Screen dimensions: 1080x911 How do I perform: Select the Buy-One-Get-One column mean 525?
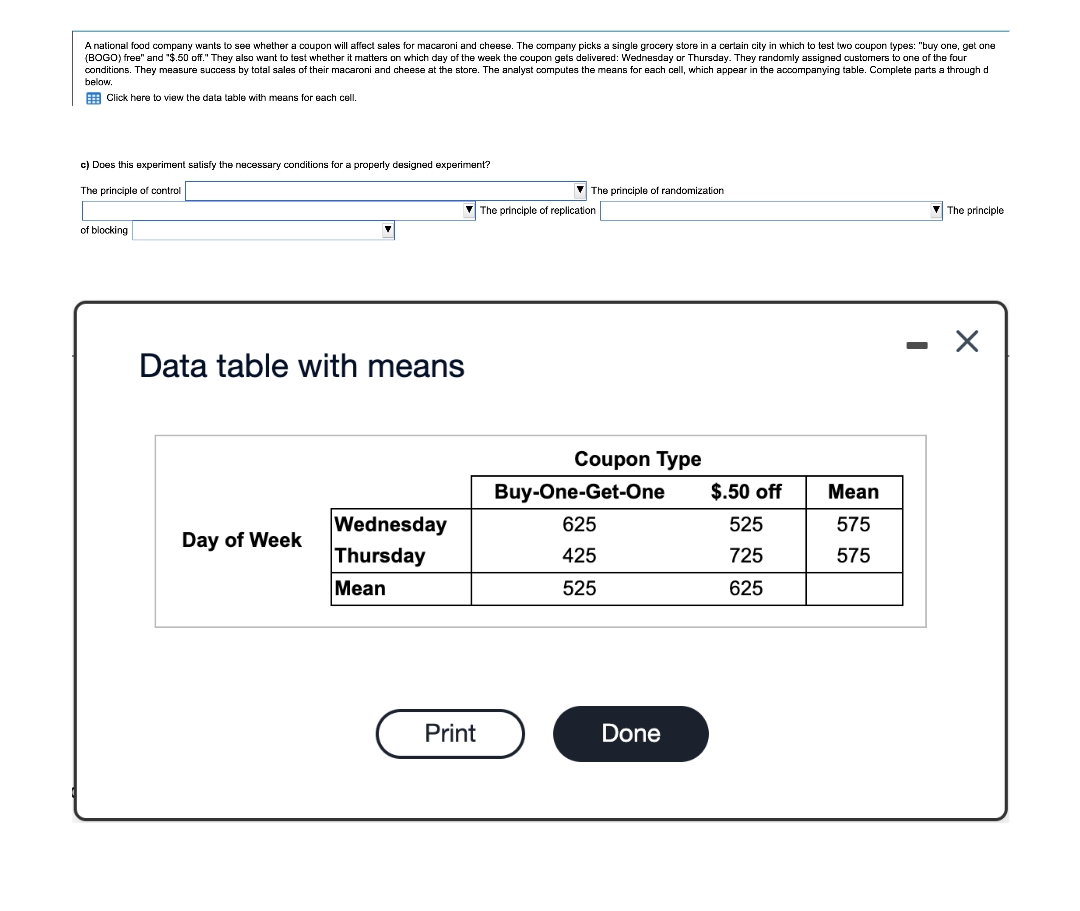[x=579, y=589]
